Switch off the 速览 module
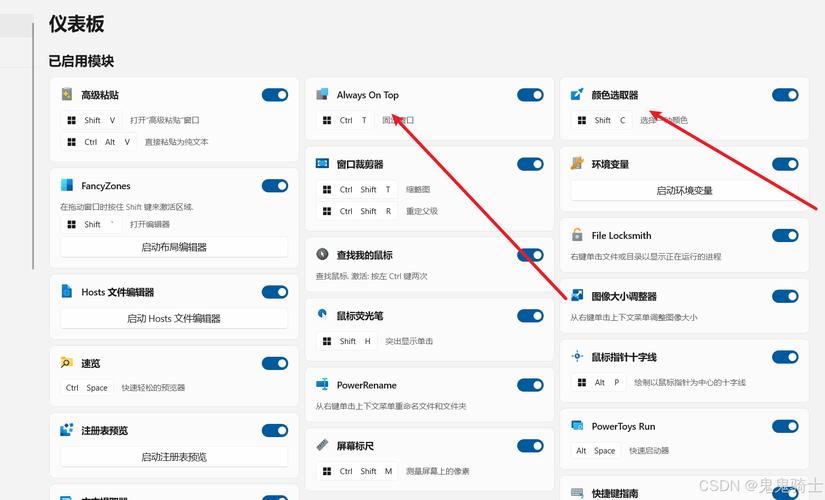The height and width of the screenshot is (500, 825). [275, 363]
